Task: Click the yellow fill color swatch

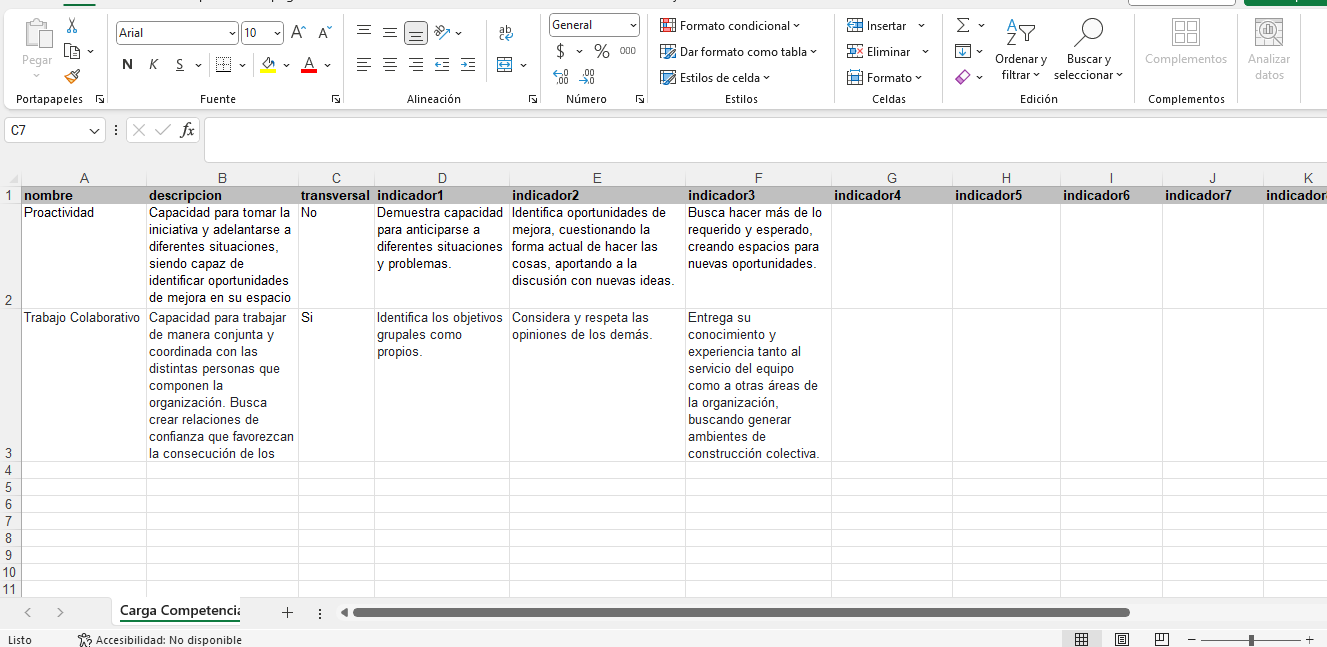Action: pyautogui.click(x=267, y=65)
